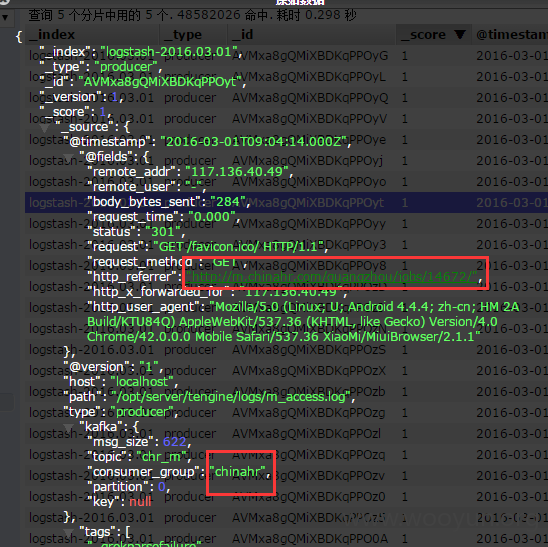The image size is (548, 547).
Task: Click the http_user_agent Mozilla/5.0 string
Action: tap(303, 322)
